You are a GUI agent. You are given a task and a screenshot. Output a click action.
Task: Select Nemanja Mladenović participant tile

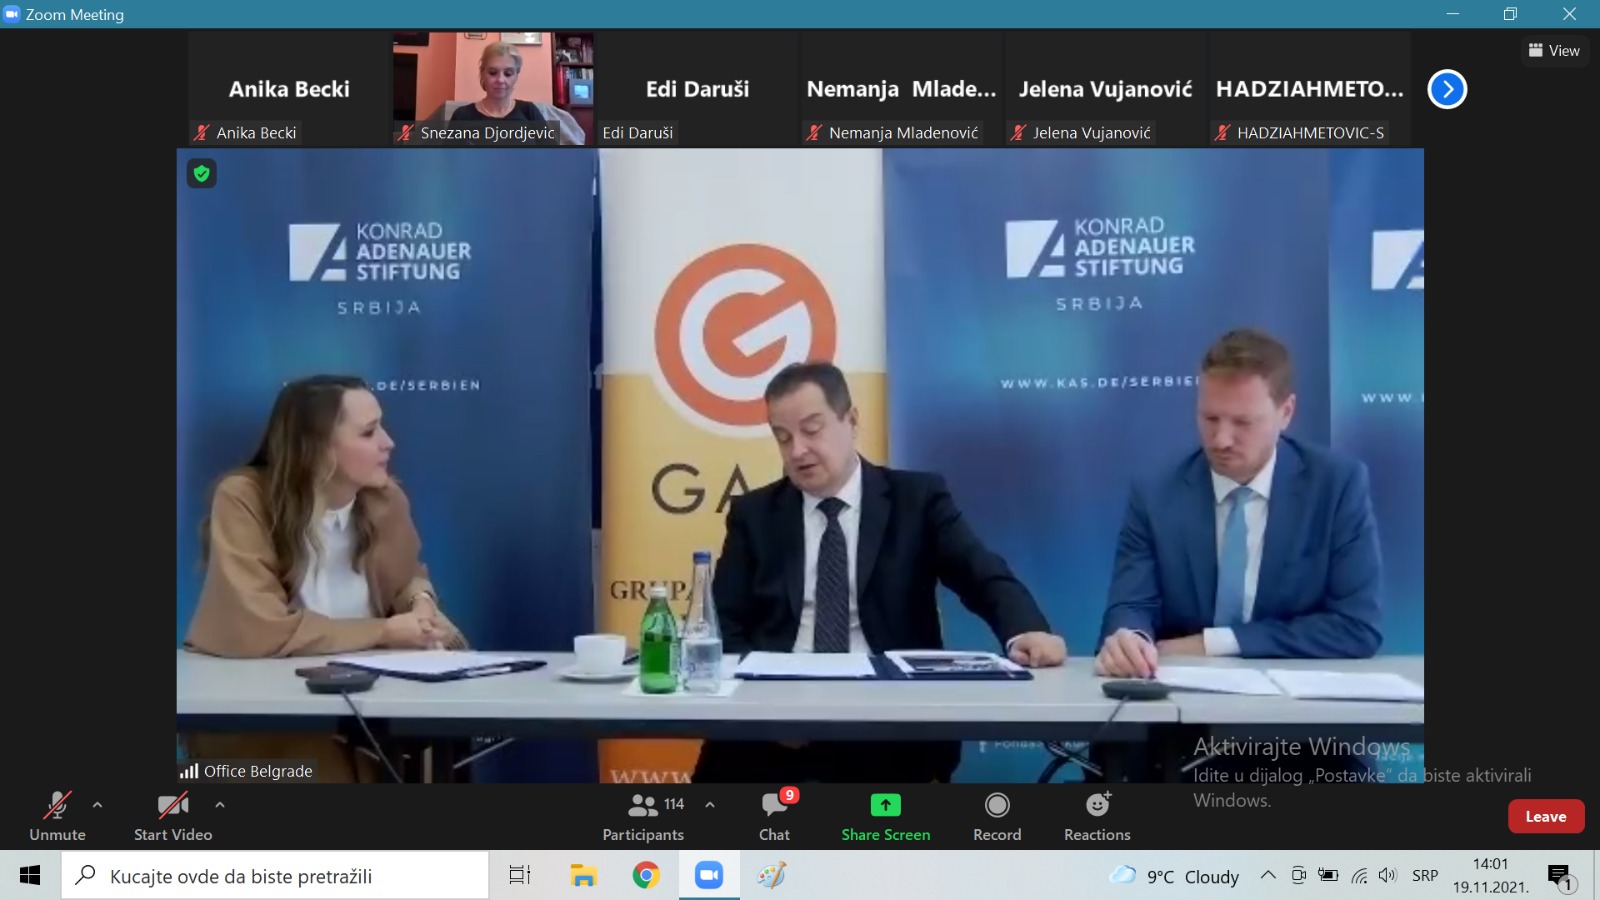901,89
